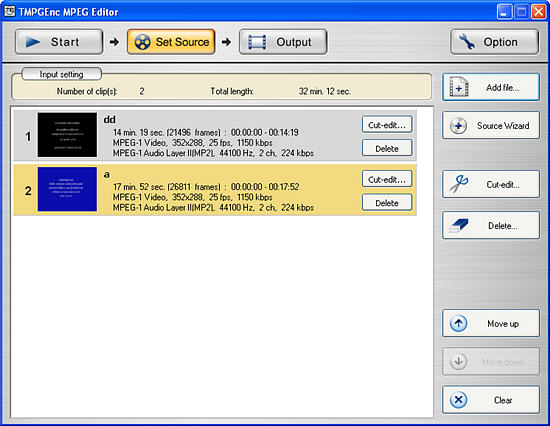Click the clip name 'dd'
The image size is (550, 426).
(109, 120)
